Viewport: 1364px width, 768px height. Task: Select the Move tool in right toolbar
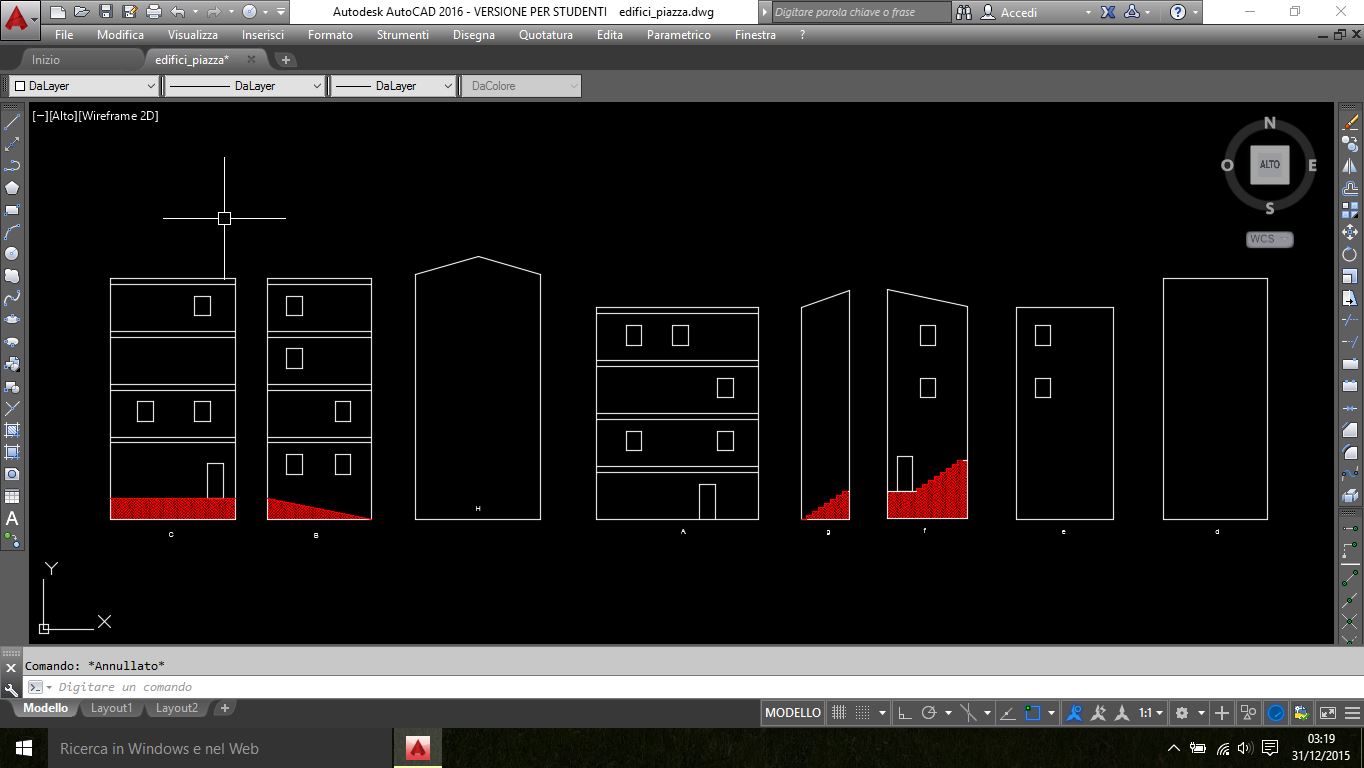point(1350,232)
